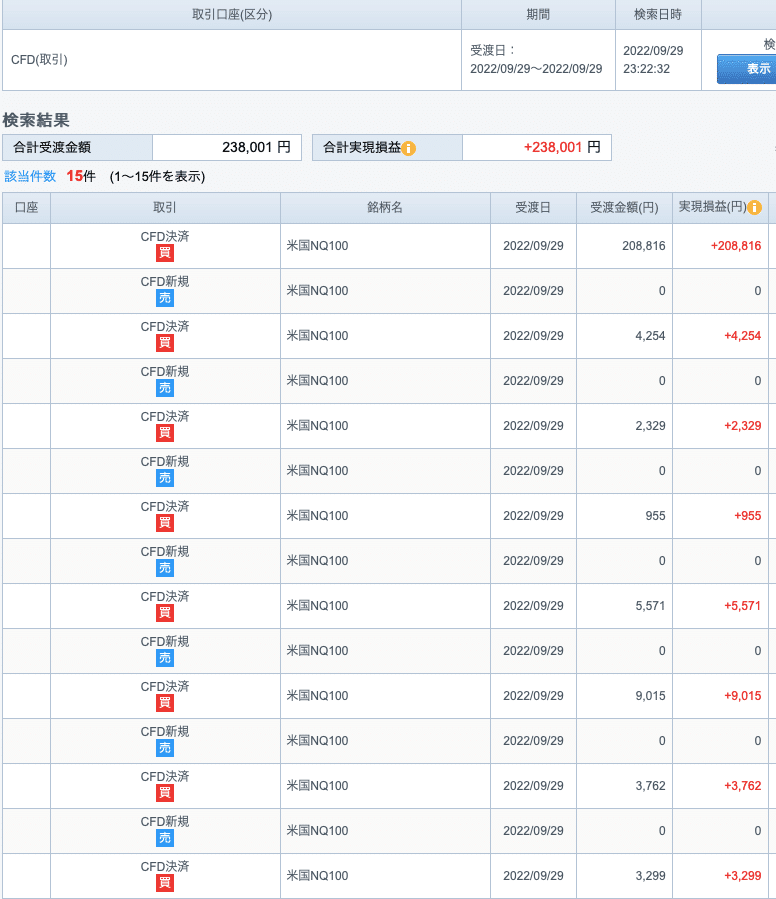This screenshot has height=899, width=776.
Task: Click red 買 badge in +3,299 row
Action: click(165, 883)
